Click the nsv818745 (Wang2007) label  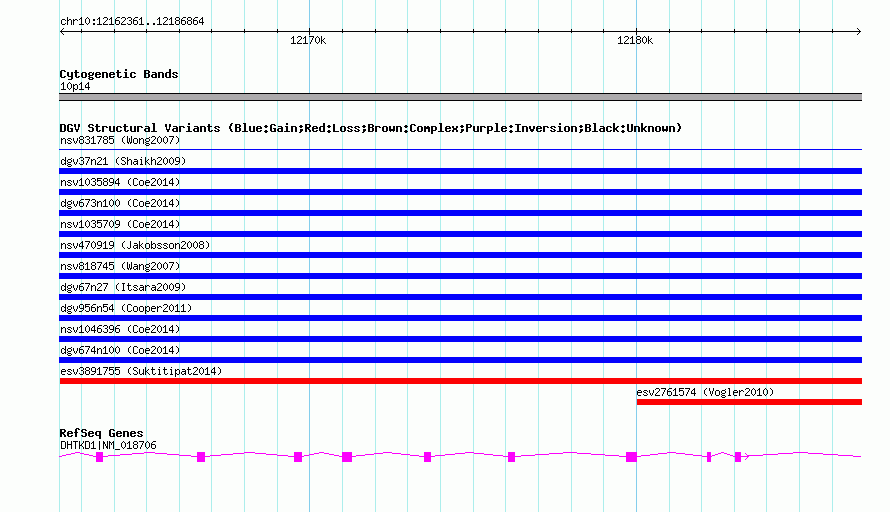pyautogui.click(x=120, y=266)
